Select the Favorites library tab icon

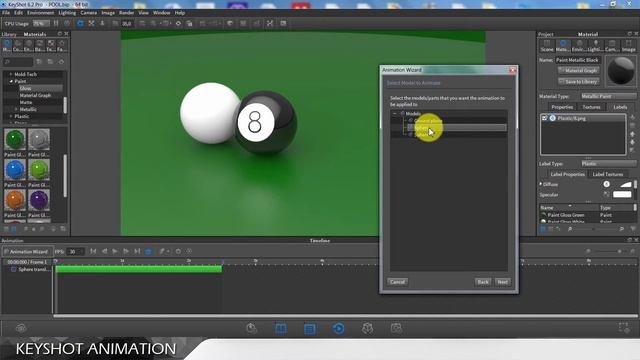pyautogui.click(x=62, y=45)
